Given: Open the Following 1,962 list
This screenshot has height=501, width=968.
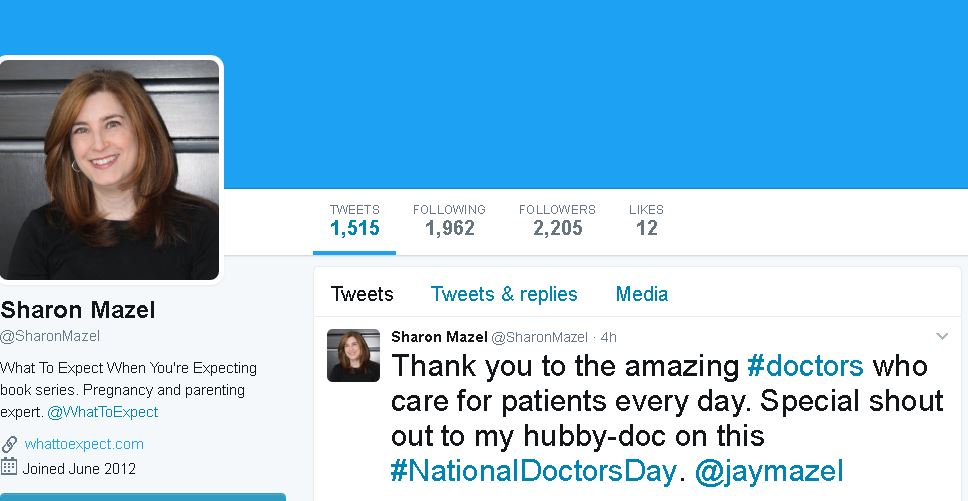Looking at the screenshot, I should (449, 220).
